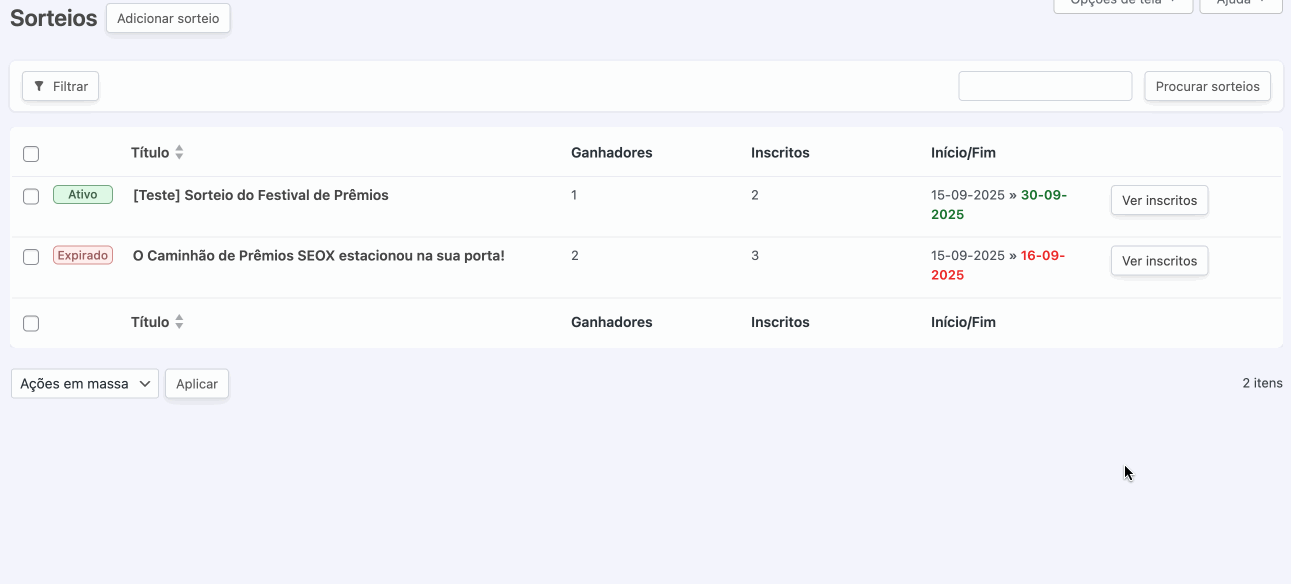This screenshot has width=1291, height=584.
Task: Open the Ações em massa dropdown
Action: pos(85,384)
